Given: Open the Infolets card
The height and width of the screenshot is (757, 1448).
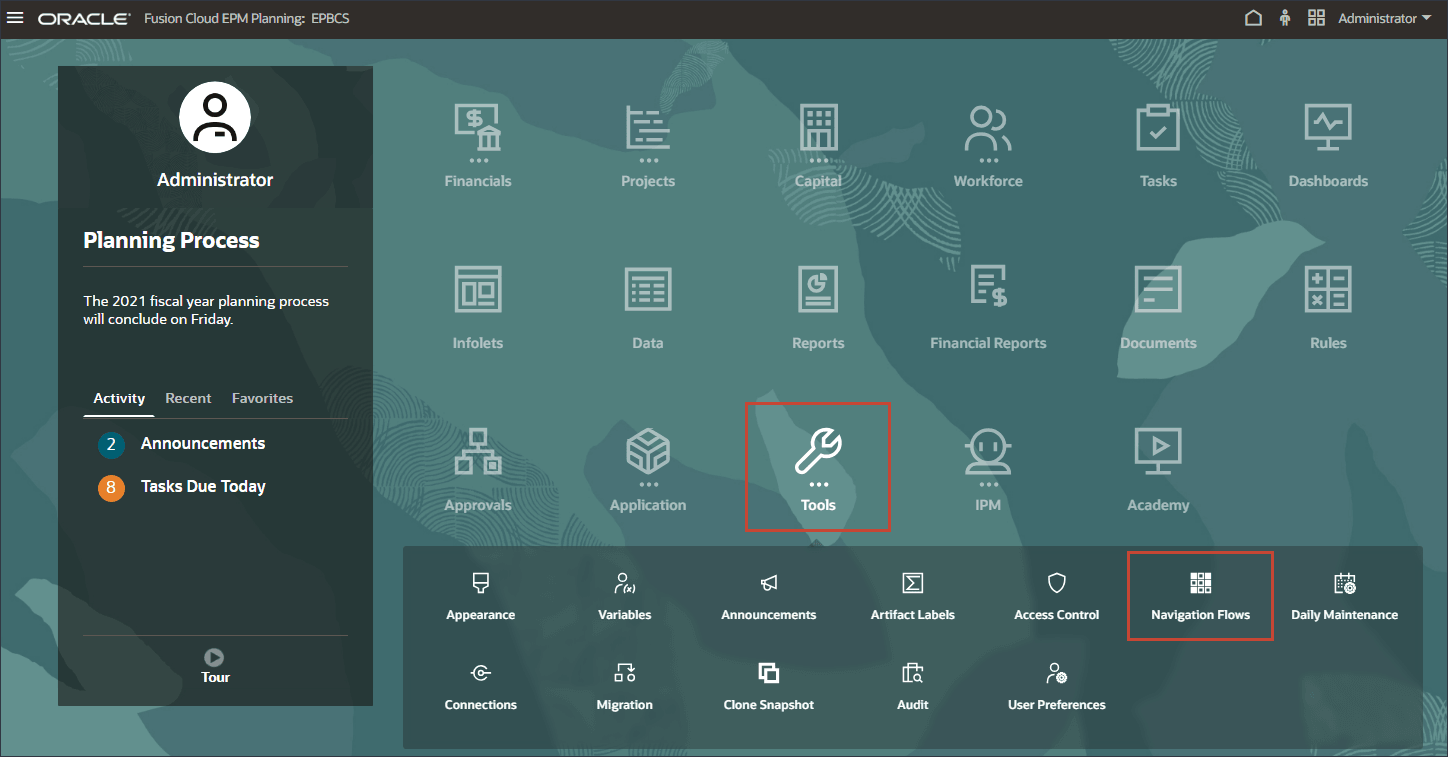Looking at the screenshot, I should 478,308.
